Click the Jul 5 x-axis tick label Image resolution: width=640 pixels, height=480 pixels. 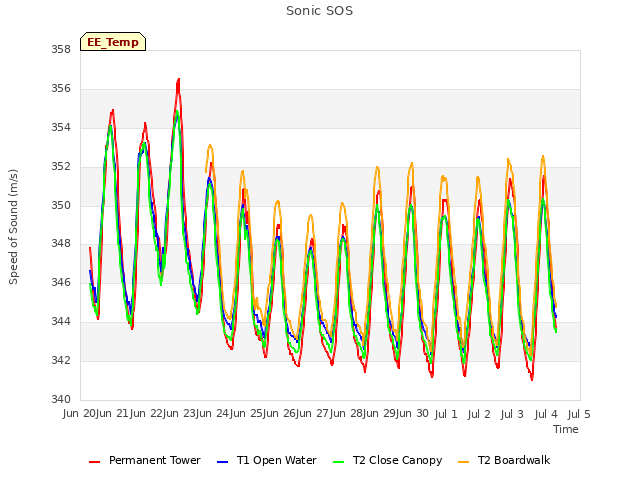tap(579, 414)
